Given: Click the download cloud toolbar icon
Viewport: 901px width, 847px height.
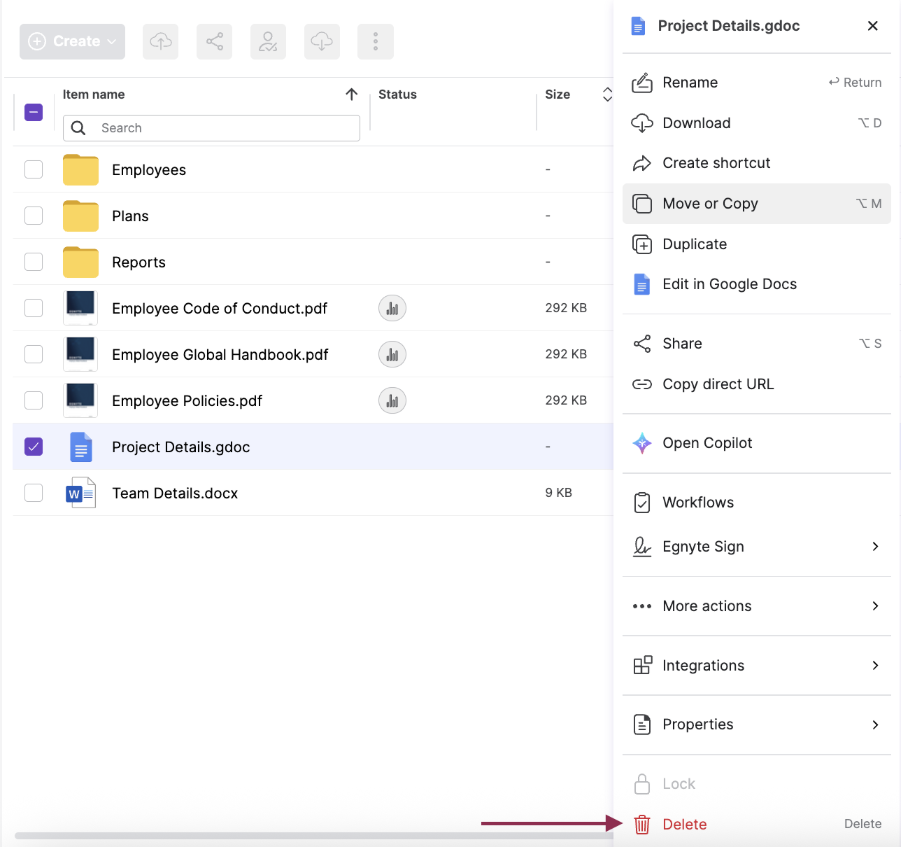Looking at the screenshot, I should coord(321,41).
